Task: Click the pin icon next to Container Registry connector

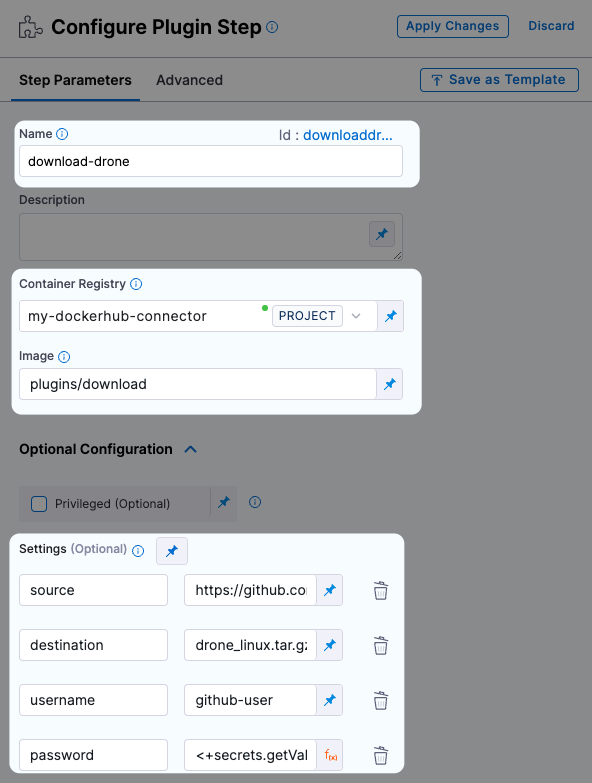Action: [x=390, y=316]
